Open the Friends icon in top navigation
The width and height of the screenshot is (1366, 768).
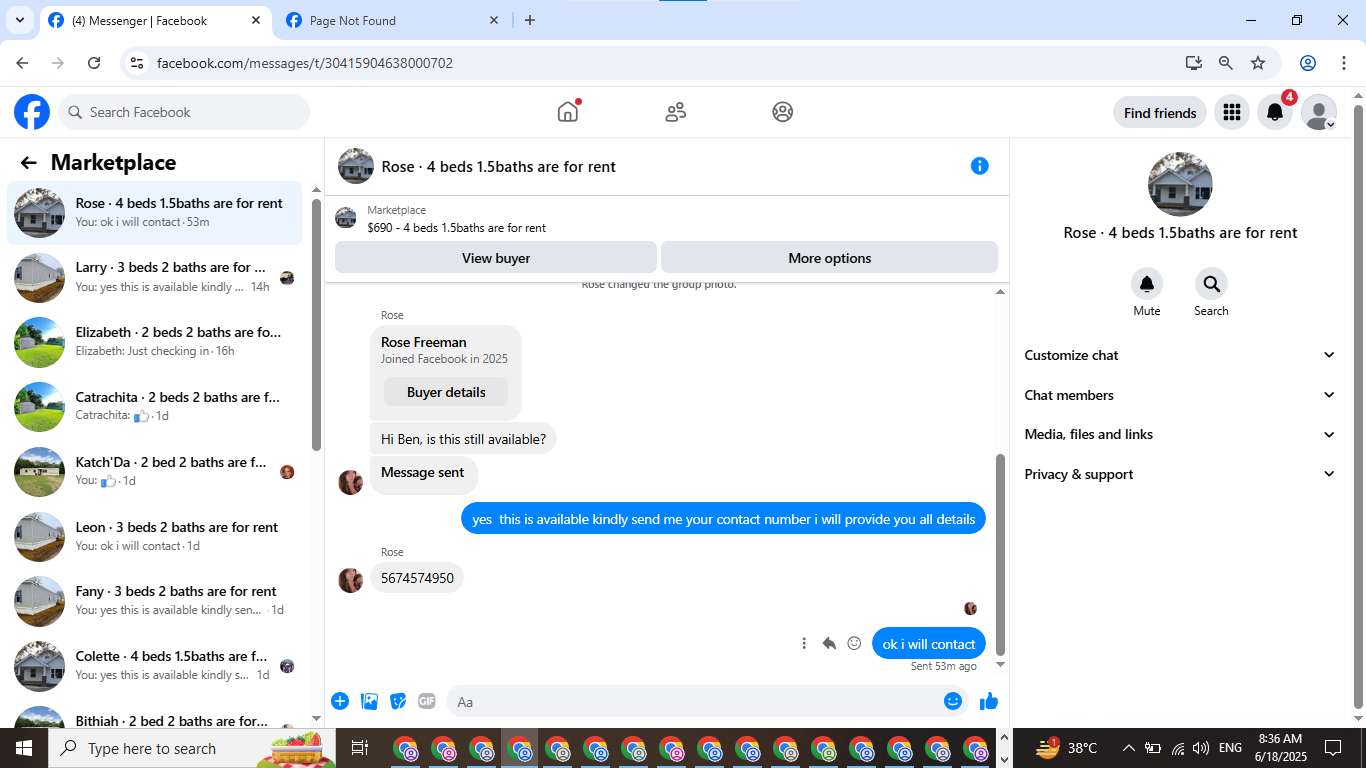676,112
